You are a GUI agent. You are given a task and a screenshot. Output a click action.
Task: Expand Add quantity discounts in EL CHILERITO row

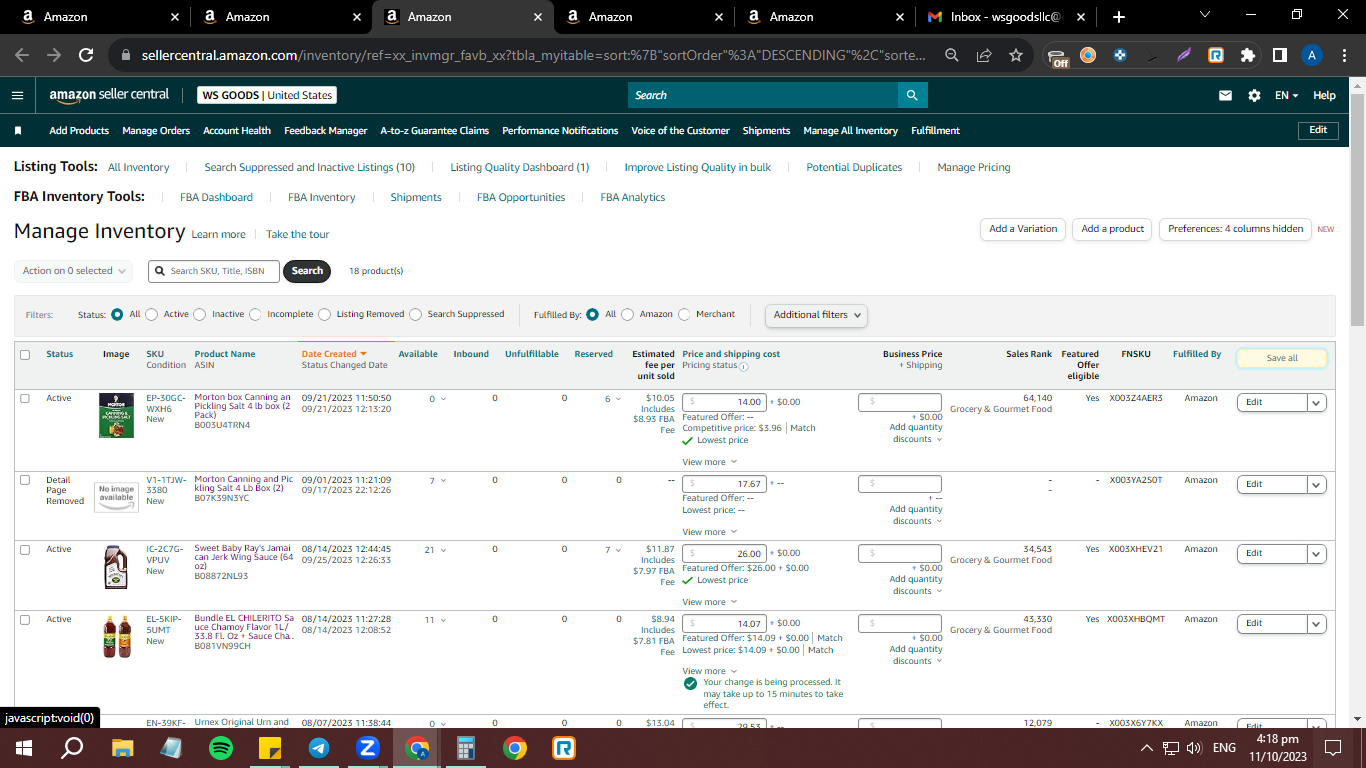click(916, 655)
